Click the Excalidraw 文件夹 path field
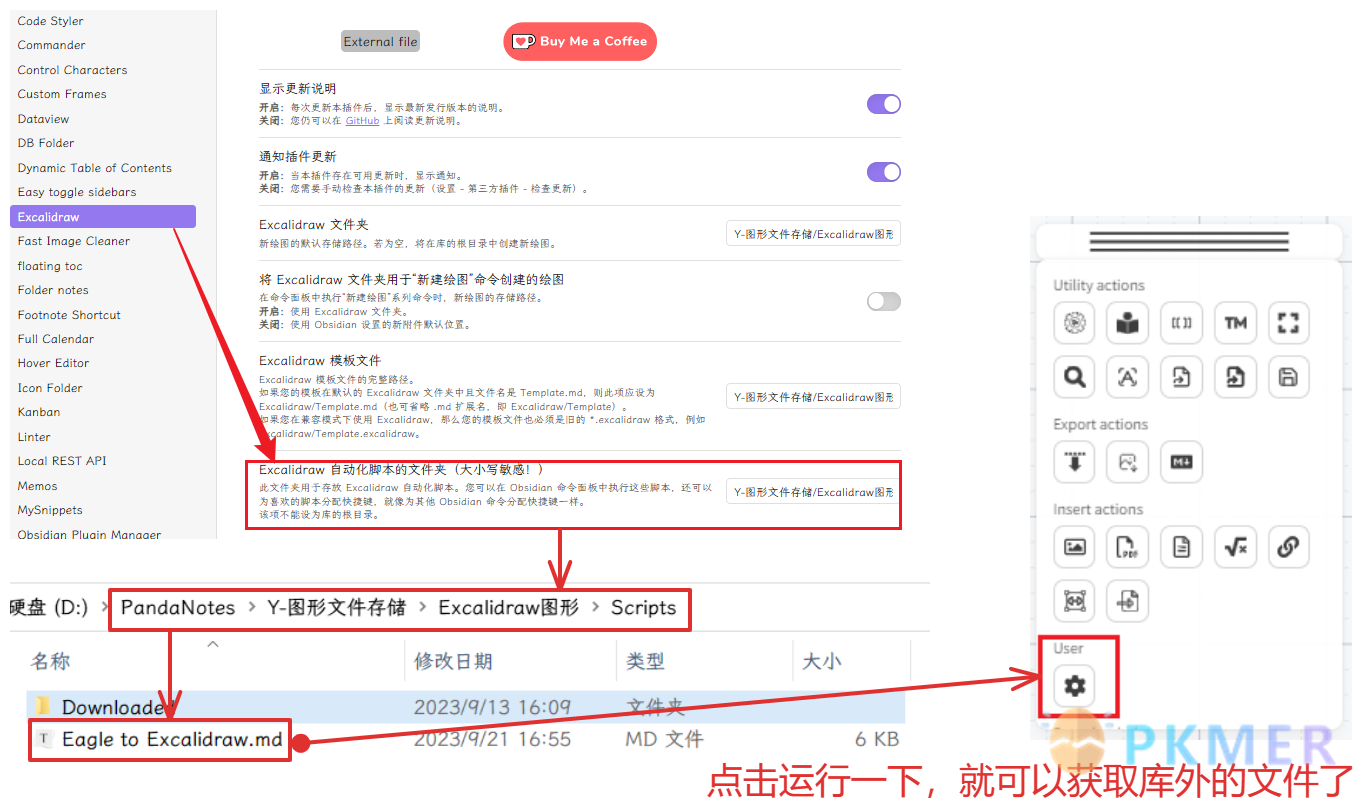This screenshot has height=811, width=1364. click(x=813, y=233)
